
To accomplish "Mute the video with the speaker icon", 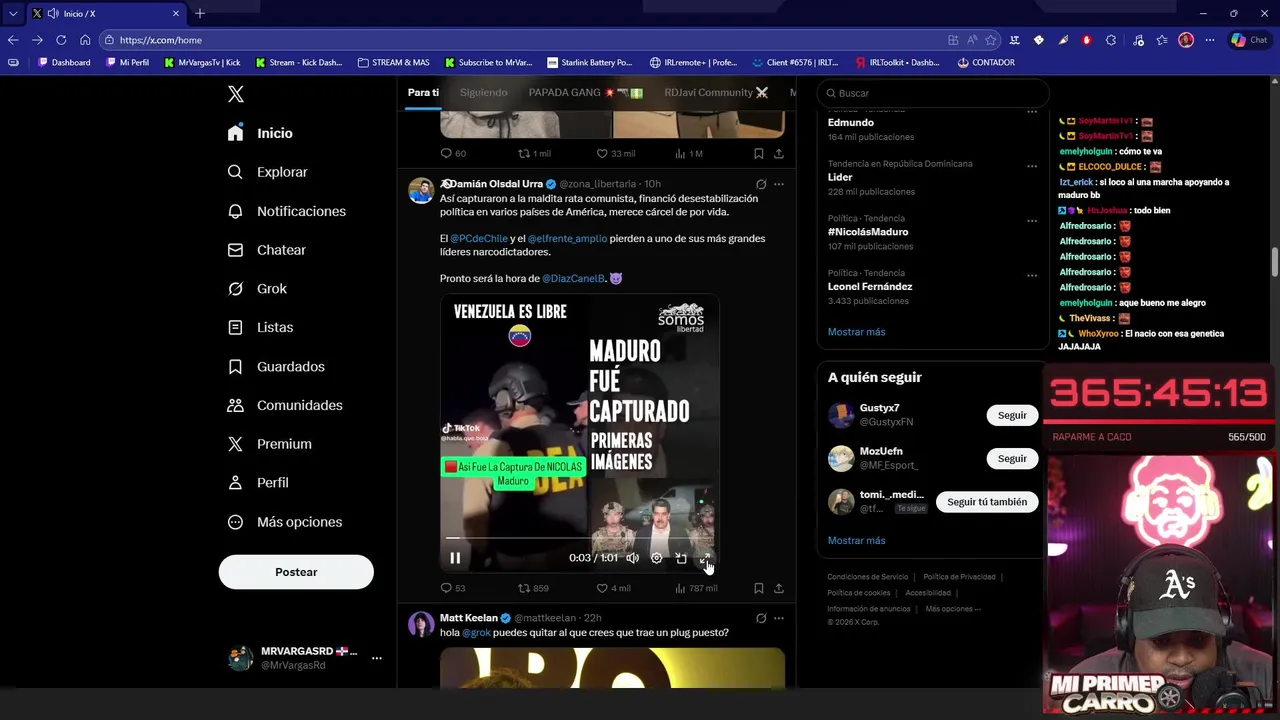I will click(x=632, y=558).
